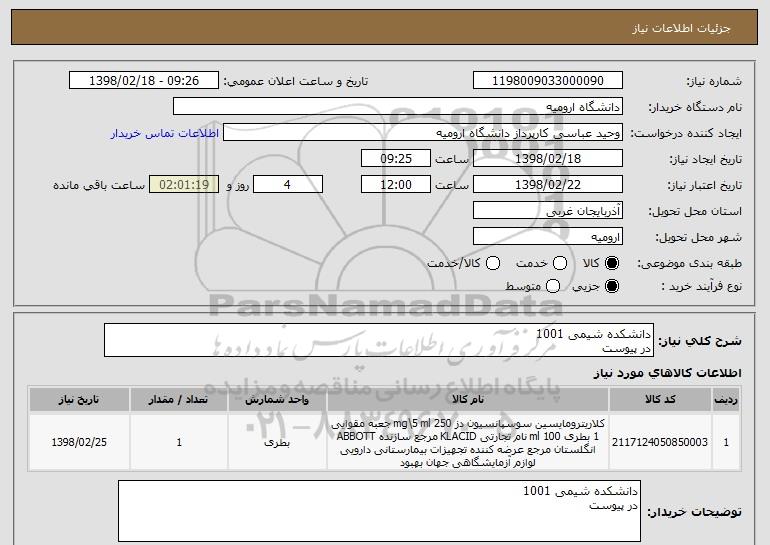Viewport: 770px width, 545px height.
Task: Click the بطری unit cell
Action: pos(277,442)
